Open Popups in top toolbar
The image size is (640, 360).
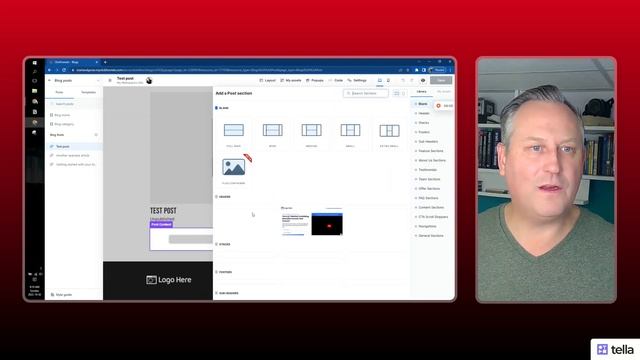click(x=315, y=80)
